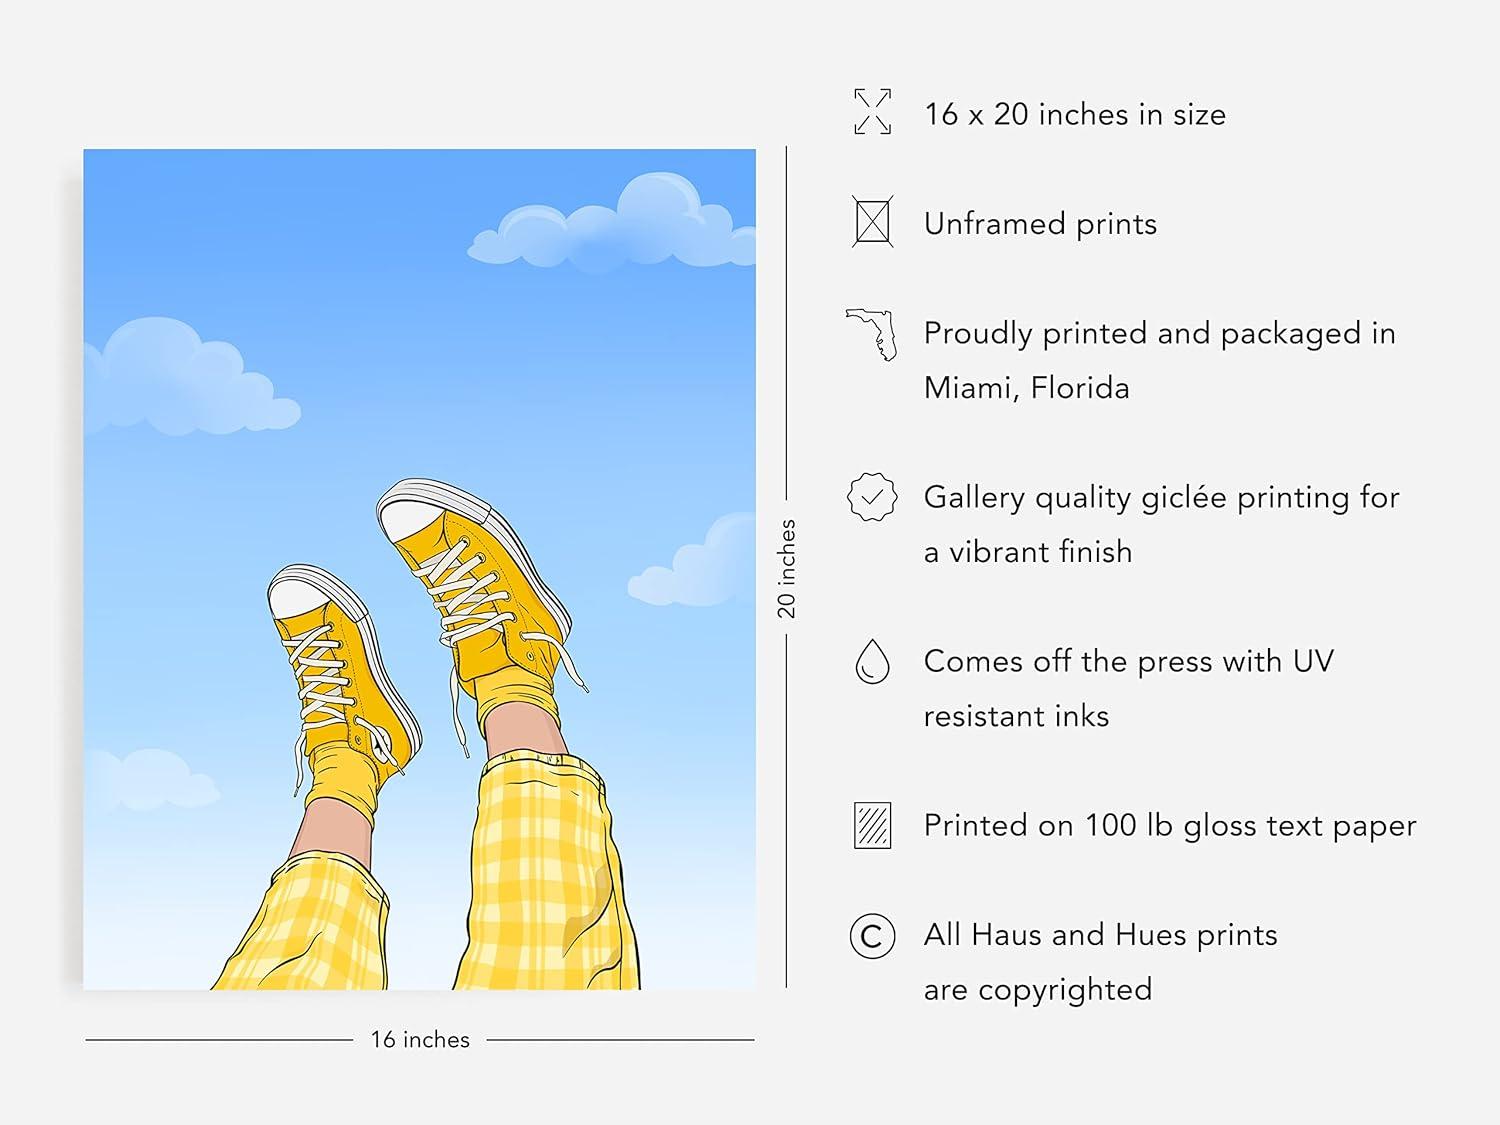This screenshot has height=1125, width=1500.
Task: Click the 'are copyrighted' text line
Action: pos(1038,990)
